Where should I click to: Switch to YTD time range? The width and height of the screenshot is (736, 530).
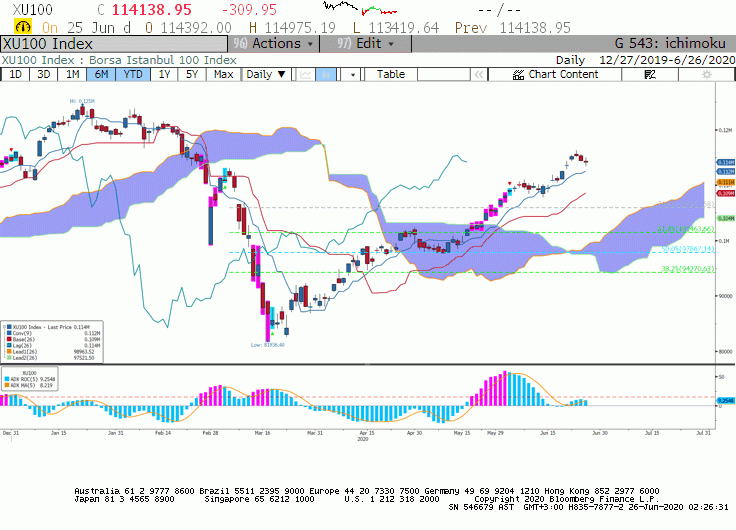pos(133,75)
